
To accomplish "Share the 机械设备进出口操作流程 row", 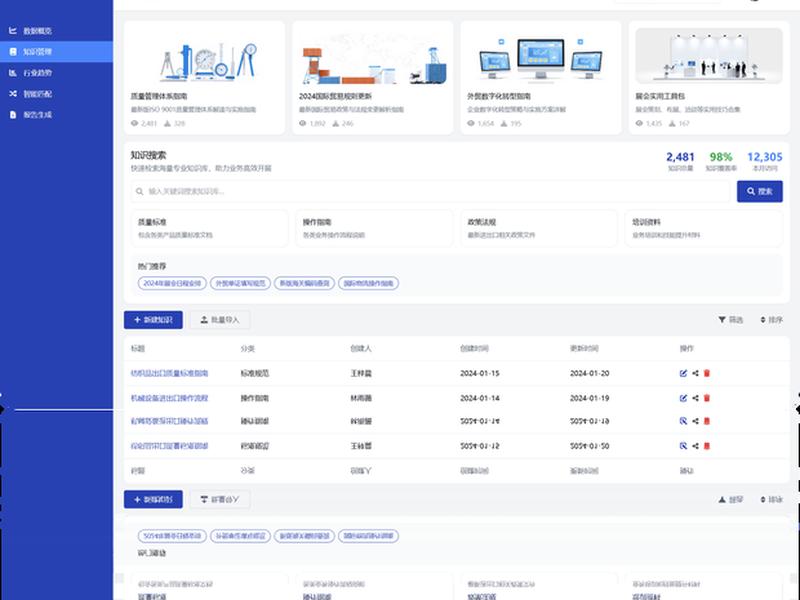I will 695,398.
